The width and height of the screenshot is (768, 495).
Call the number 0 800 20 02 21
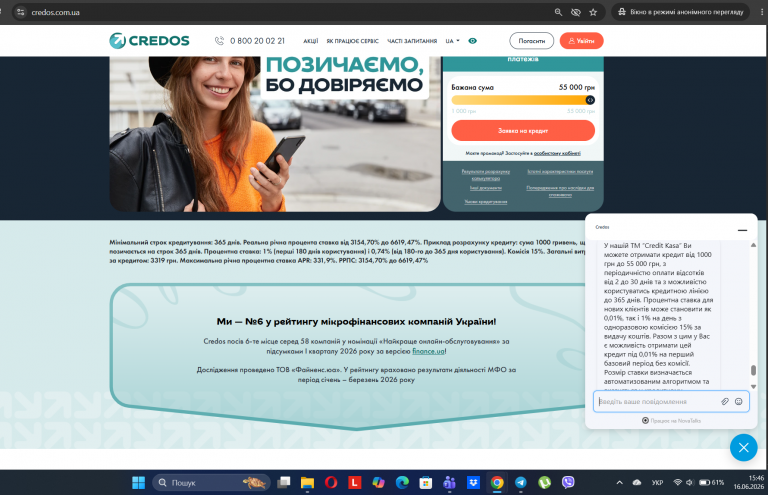click(x=257, y=41)
